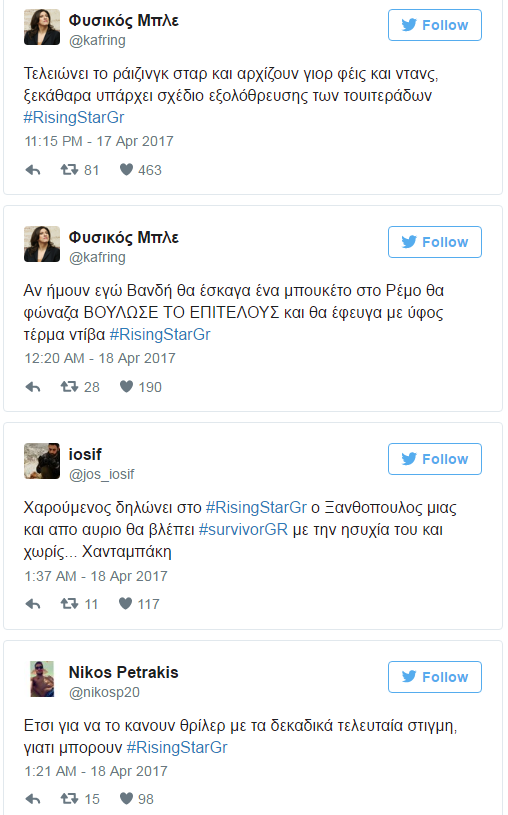Reply to iosif's tweet
508x815 pixels.
coord(33,604)
